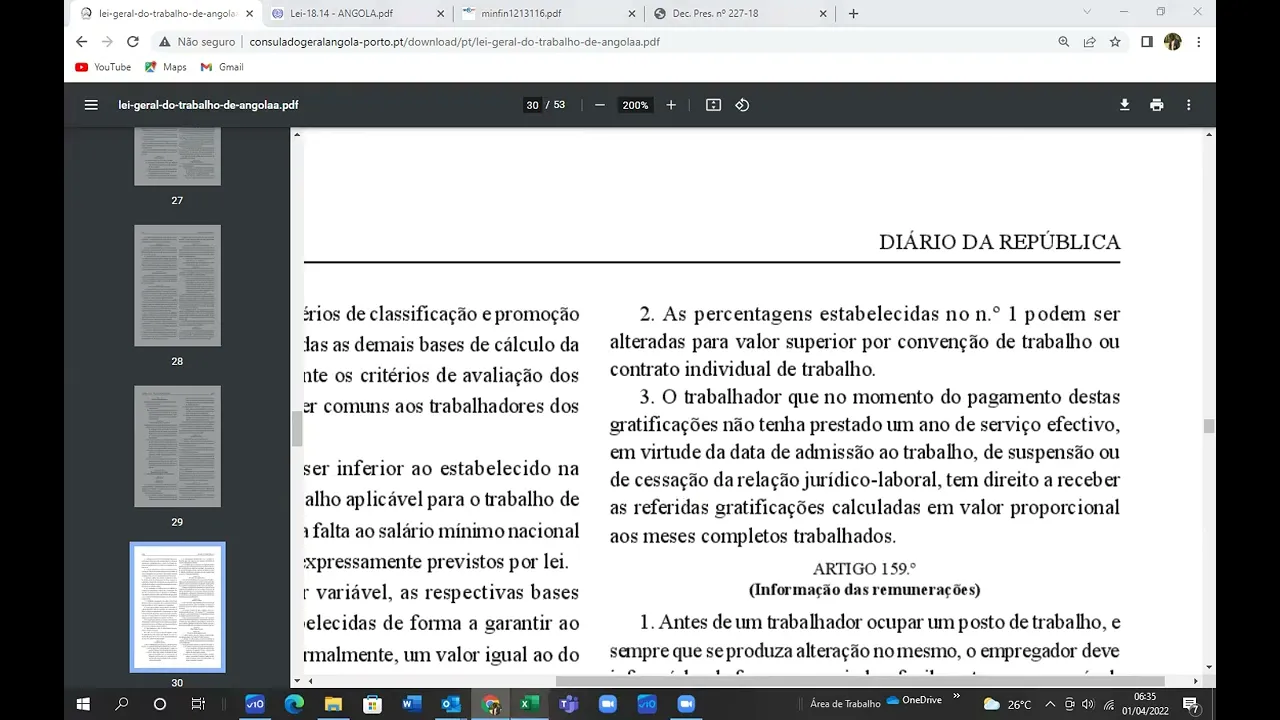Open the tab search chevron
This screenshot has width=1280, height=720.
point(1087,12)
